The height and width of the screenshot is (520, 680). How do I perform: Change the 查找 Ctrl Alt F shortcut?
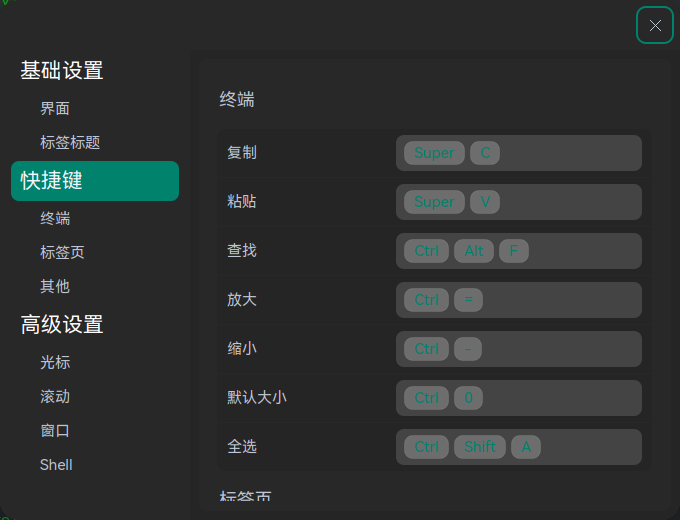[x=519, y=251]
